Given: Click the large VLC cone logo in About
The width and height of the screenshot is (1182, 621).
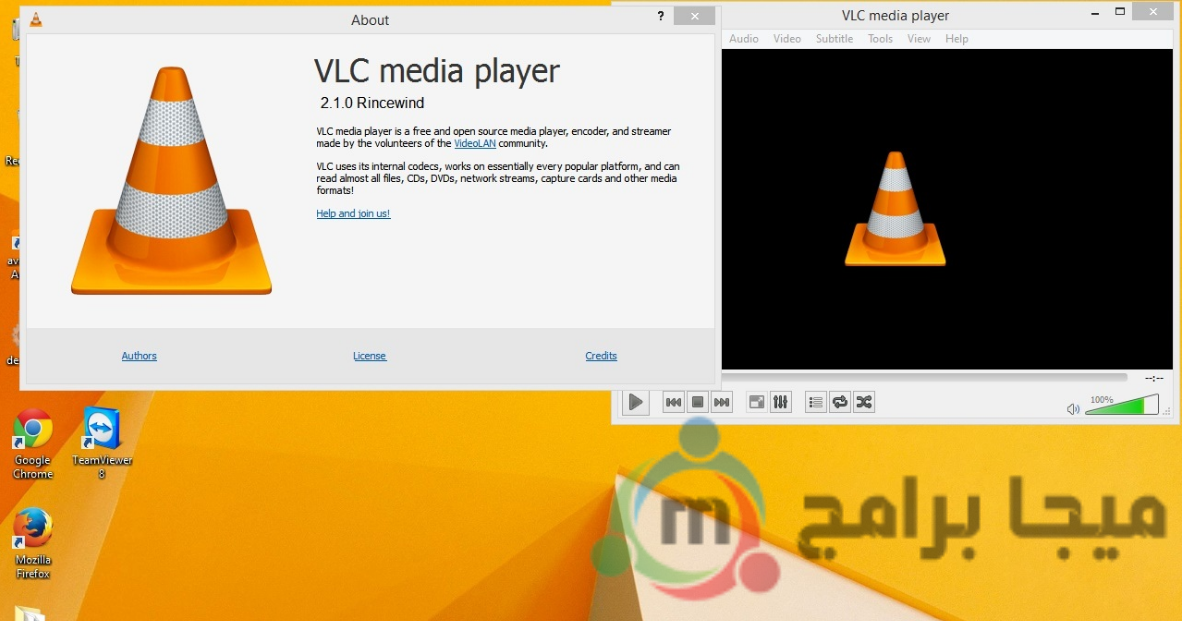Looking at the screenshot, I should tap(171, 180).
